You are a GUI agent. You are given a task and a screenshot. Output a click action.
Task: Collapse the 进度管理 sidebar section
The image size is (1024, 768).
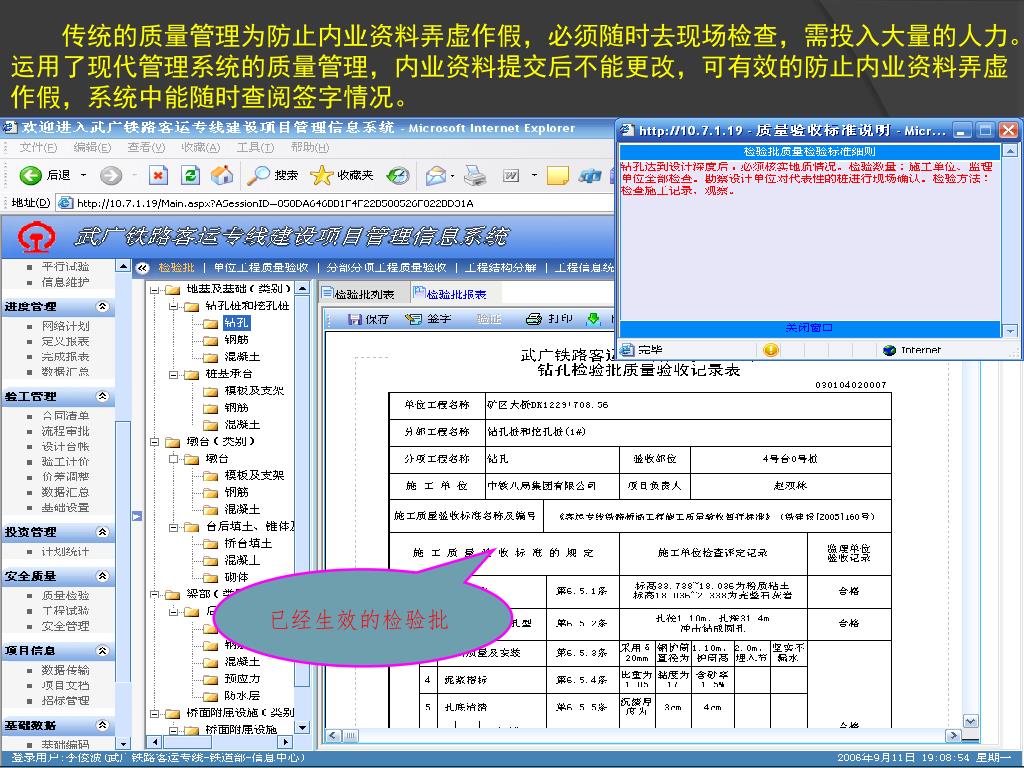(x=103, y=306)
